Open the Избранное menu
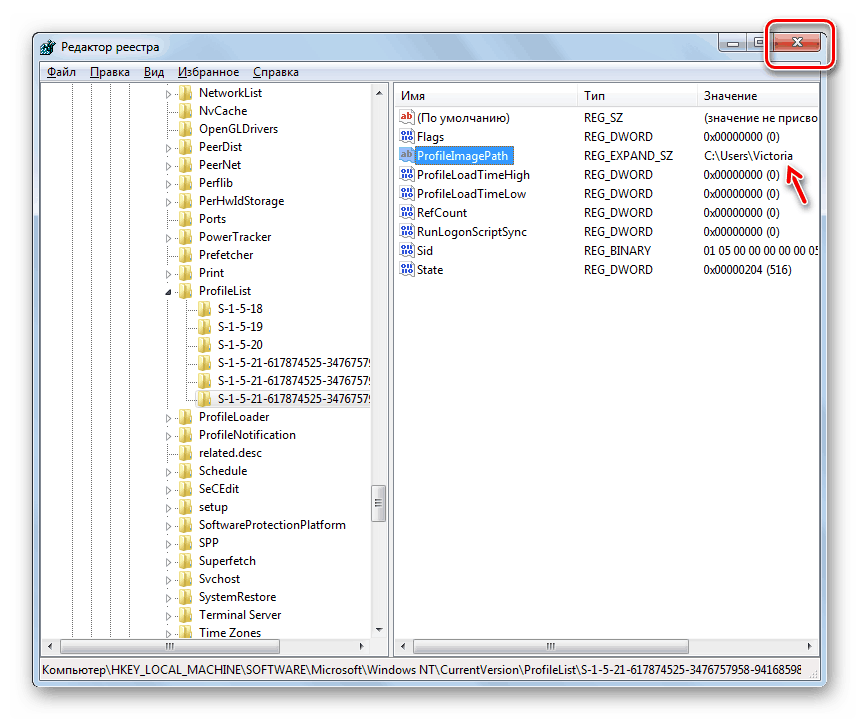The width and height of the screenshot is (860, 720). (x=208, y=72)
